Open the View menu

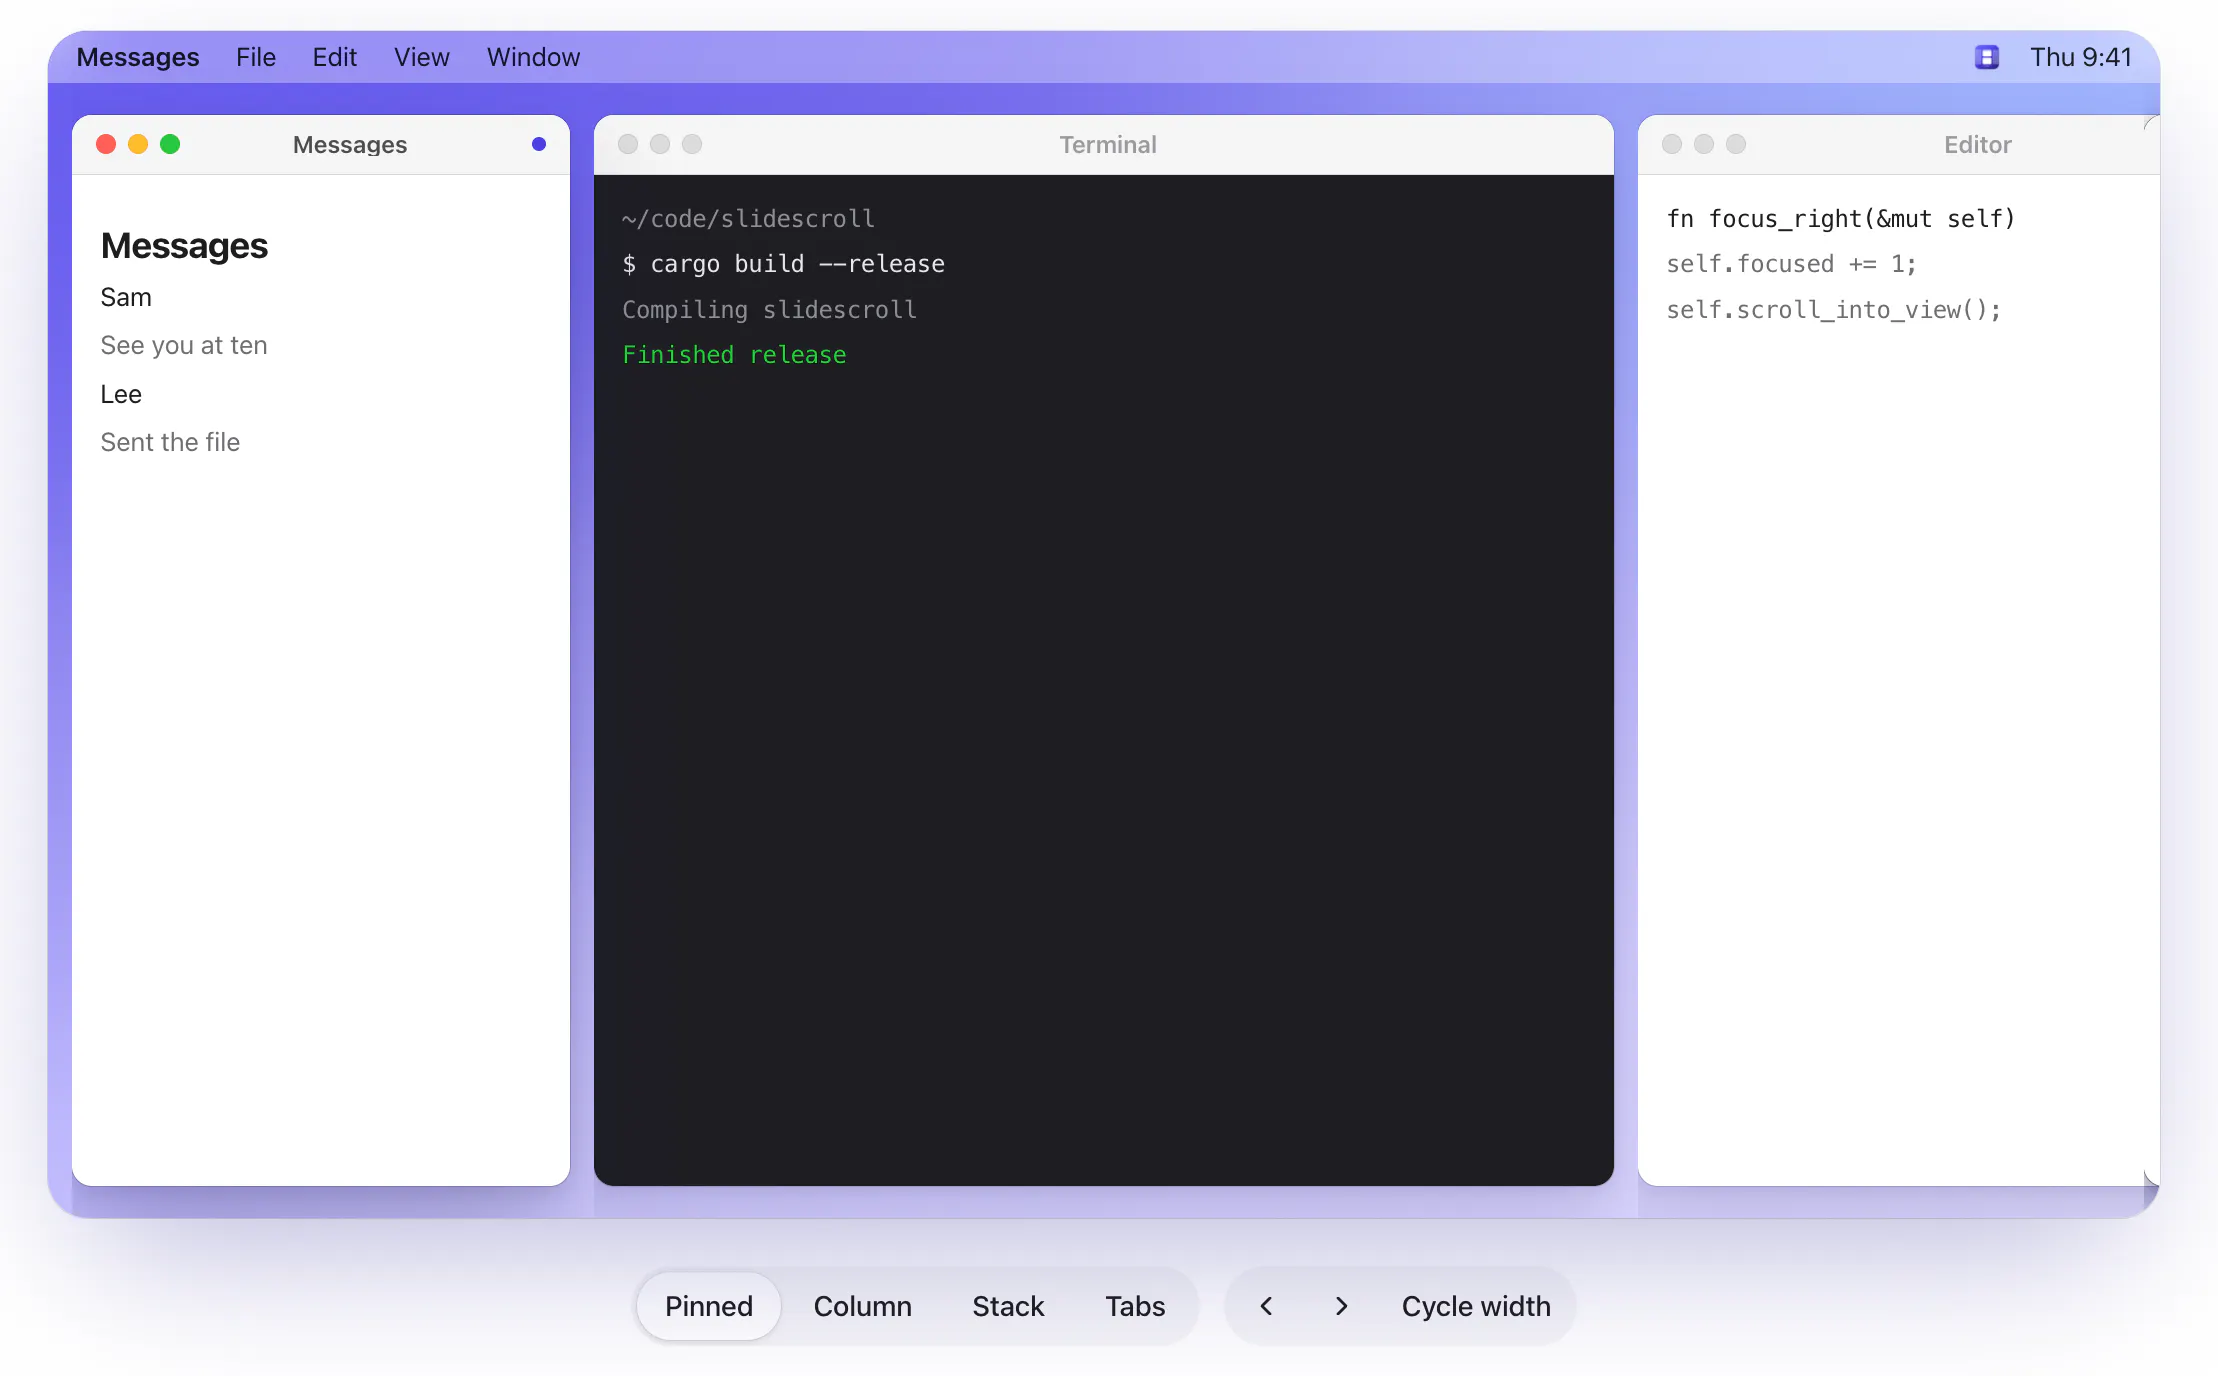click(x=421, y=57)
